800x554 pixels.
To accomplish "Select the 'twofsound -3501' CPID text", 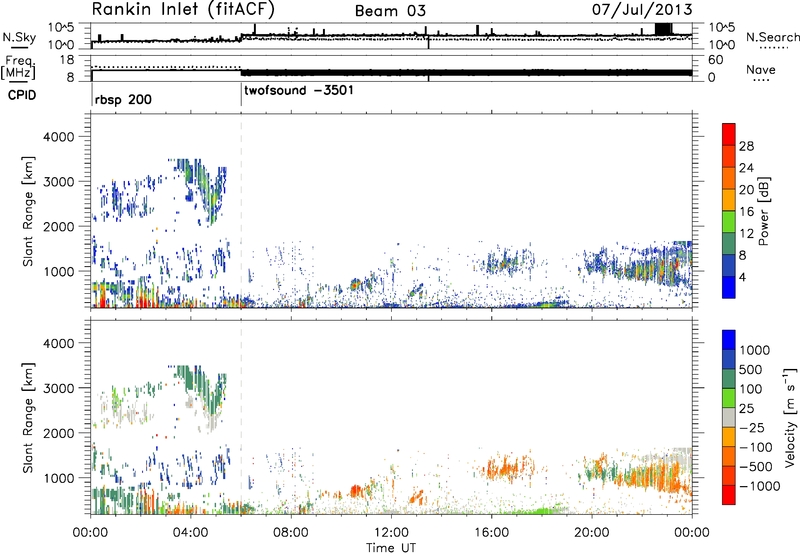I will click(x=299, y=90).
